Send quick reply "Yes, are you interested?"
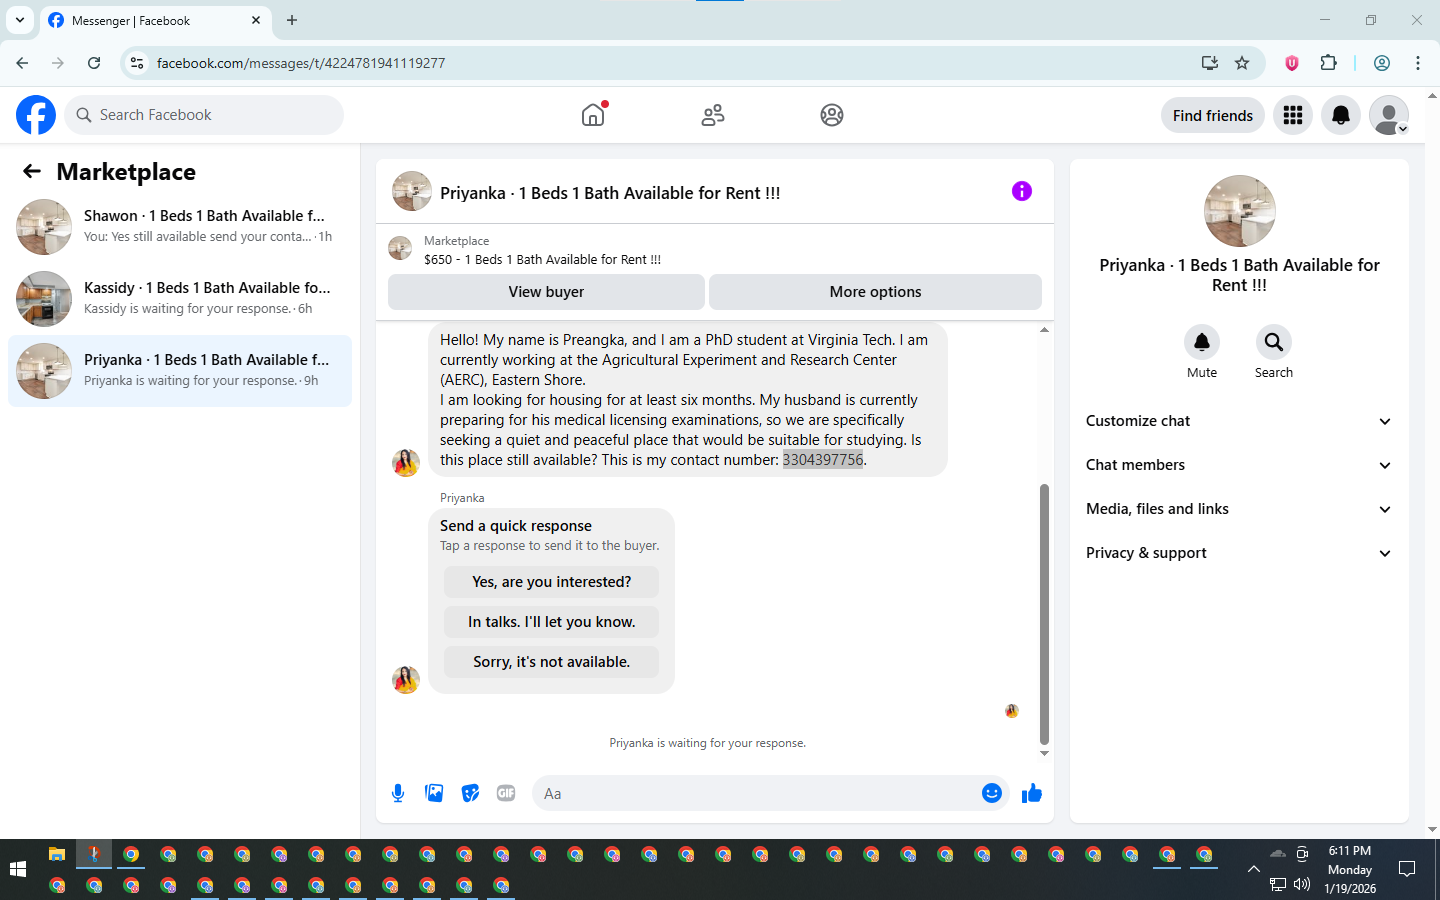 551,582
